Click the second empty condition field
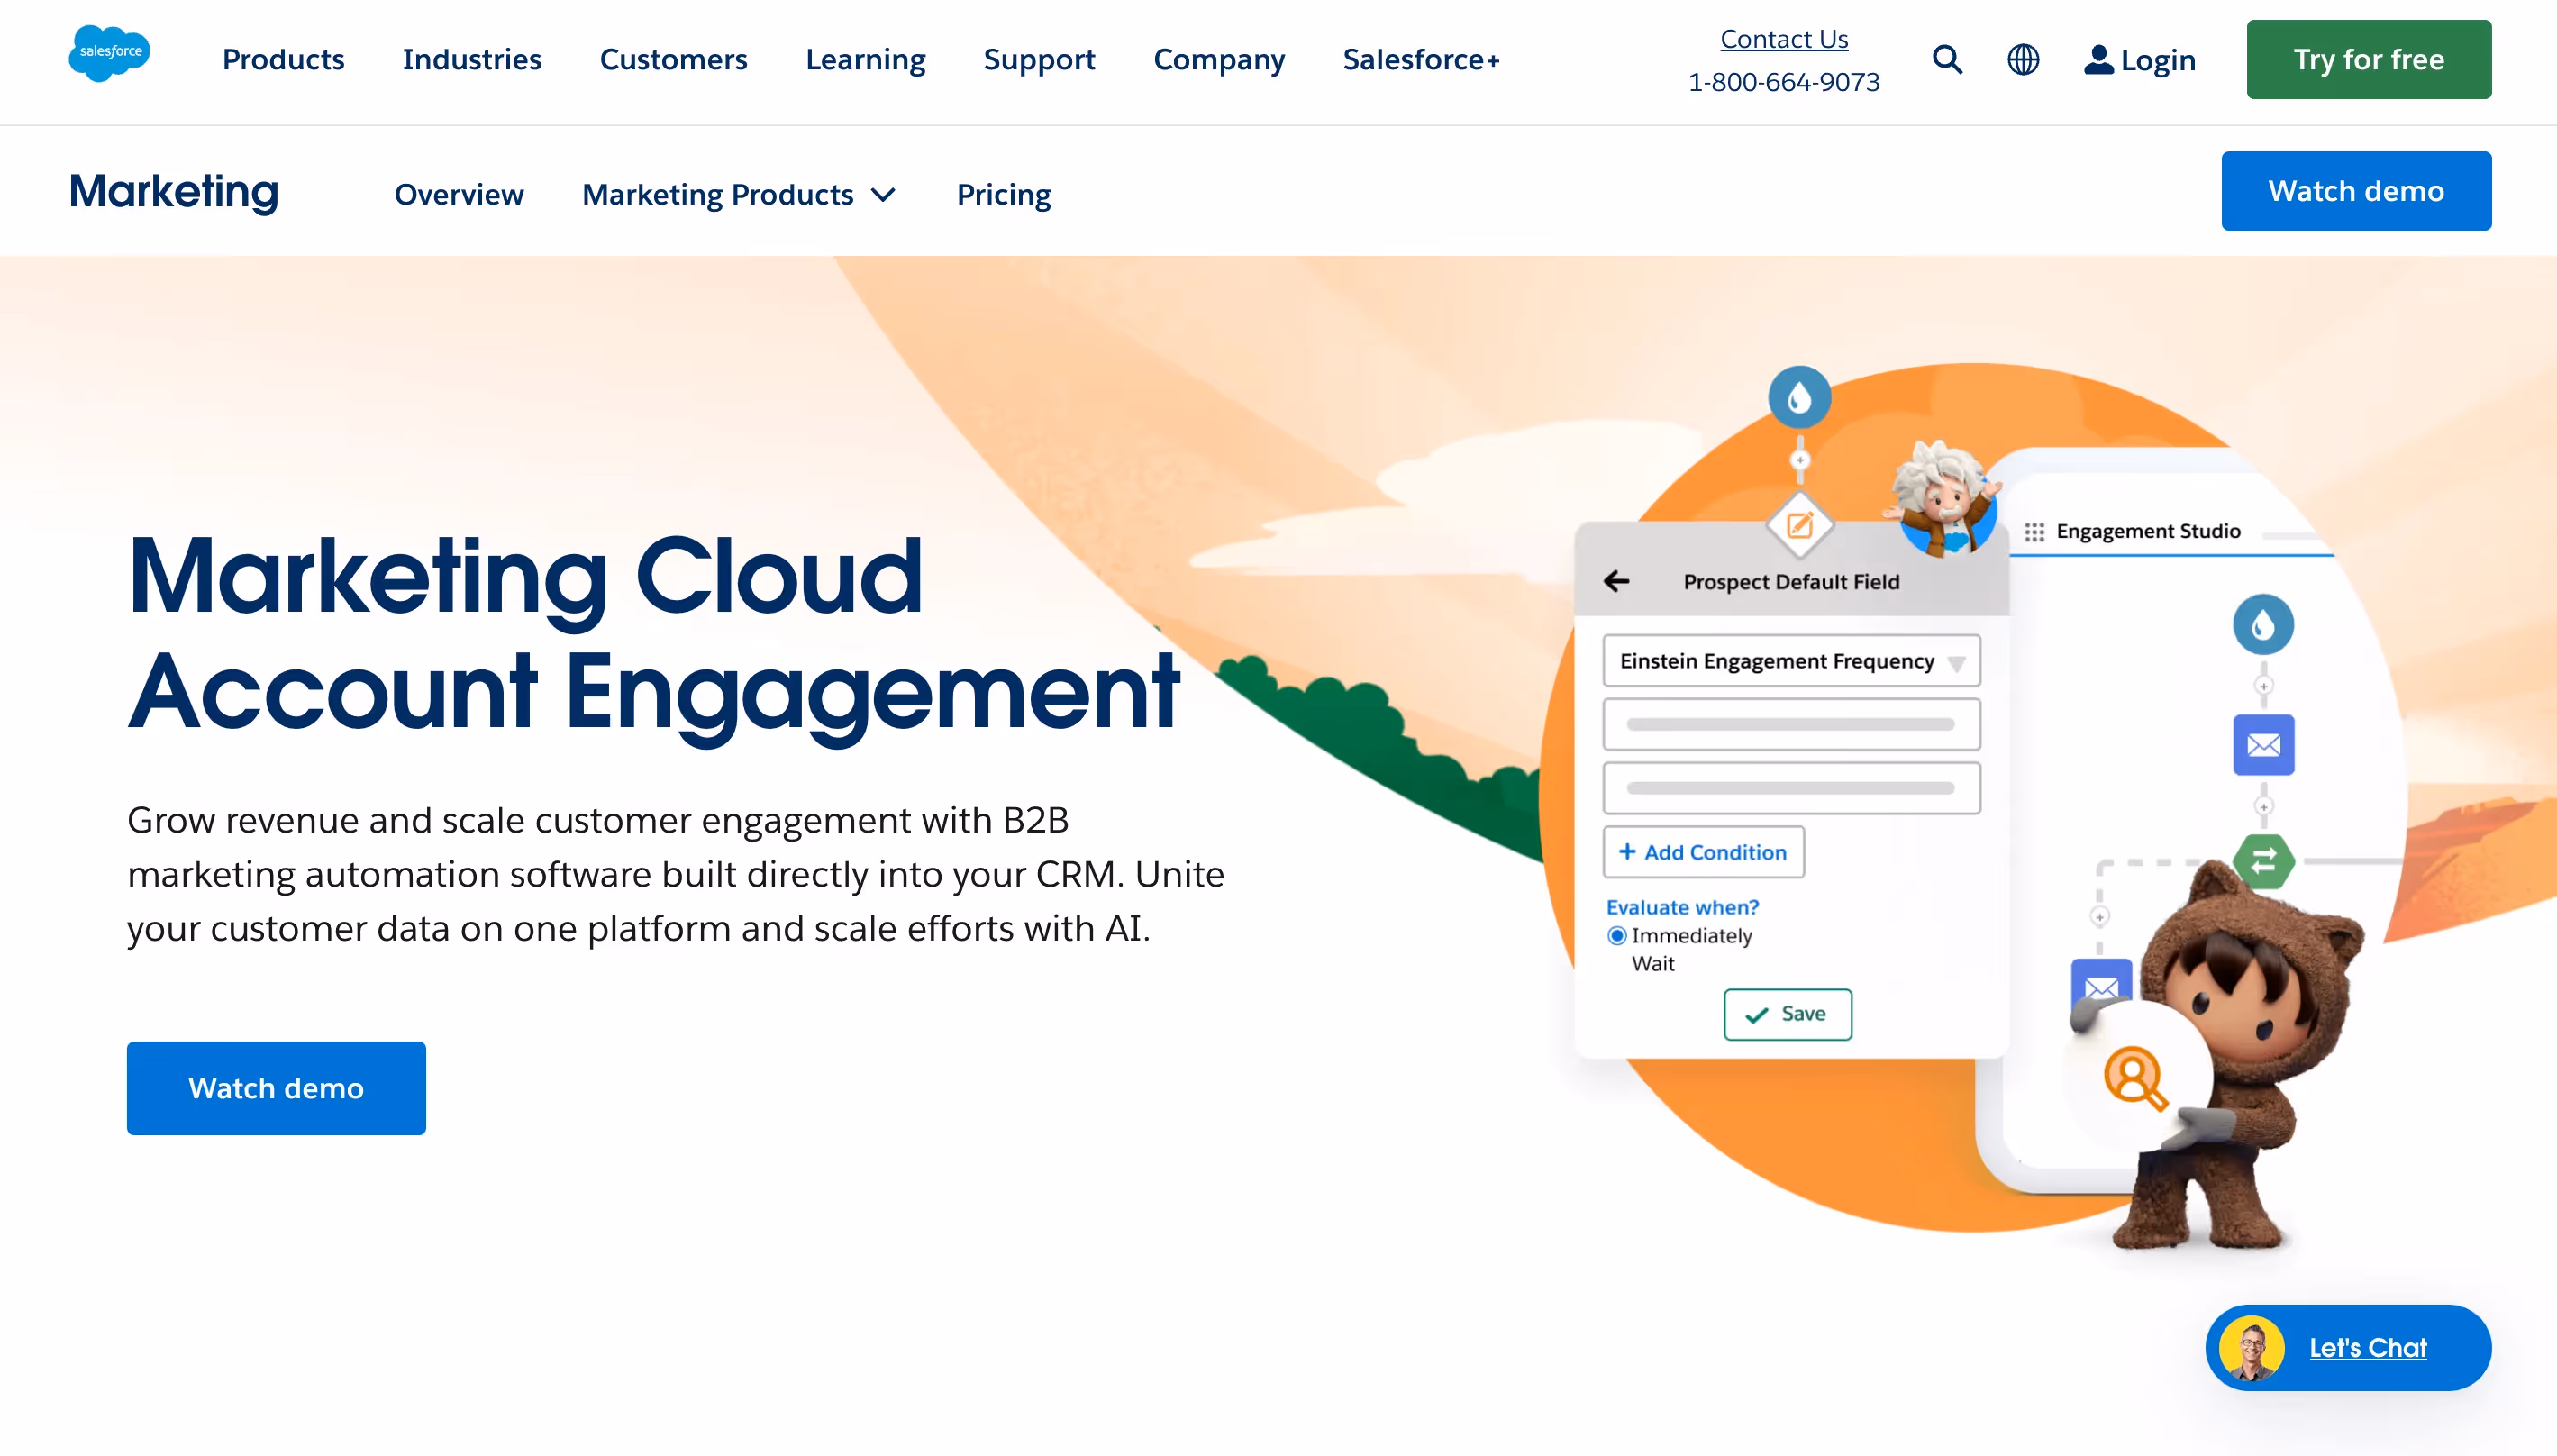Image resolution: width=2557 pixels, height=1456 pixels. [x=1791, y=788]
